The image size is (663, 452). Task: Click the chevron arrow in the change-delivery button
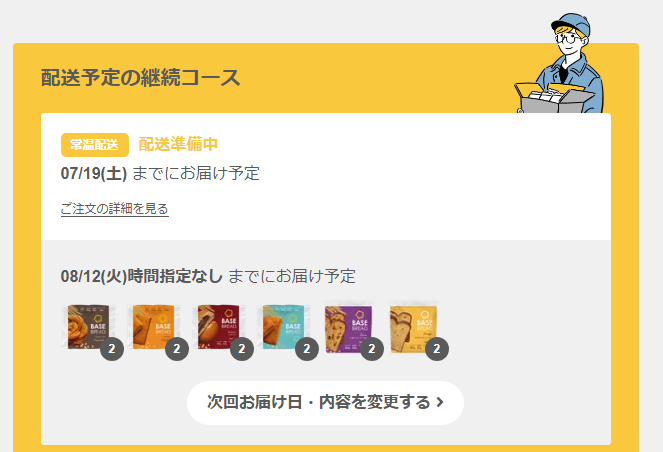click(440, 402)
